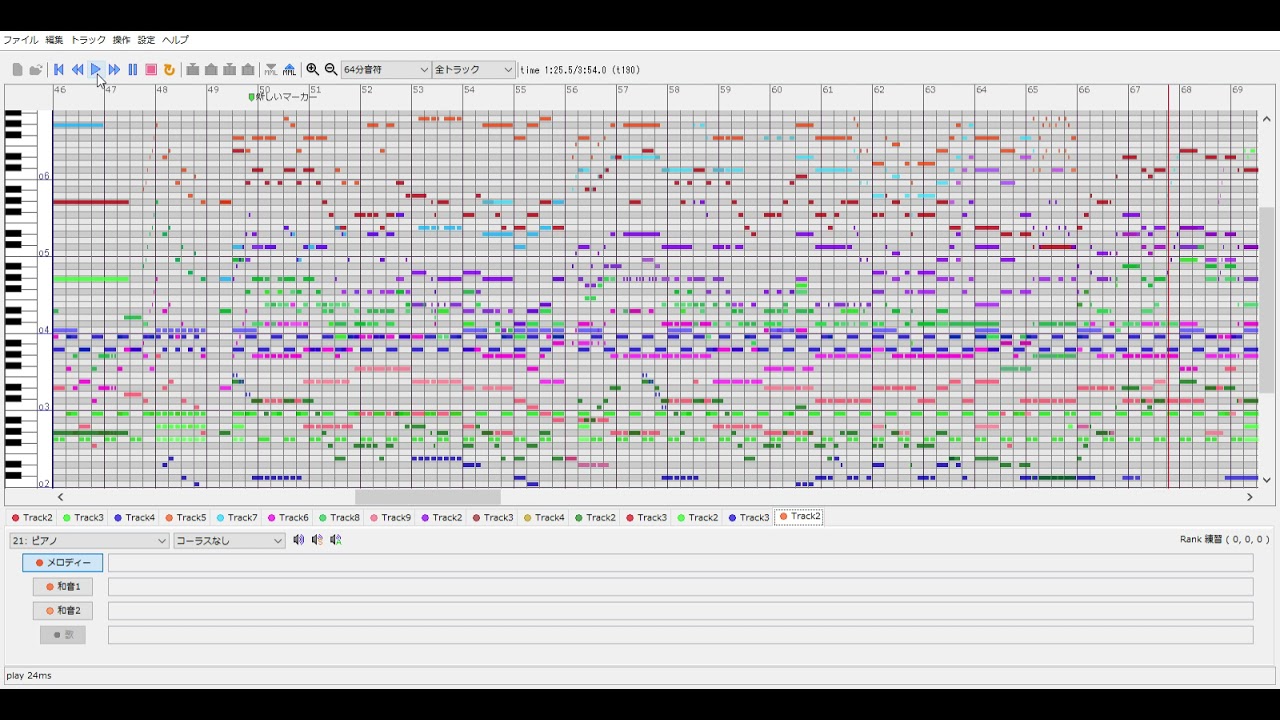Open the ファイル menu

point(20,40)
